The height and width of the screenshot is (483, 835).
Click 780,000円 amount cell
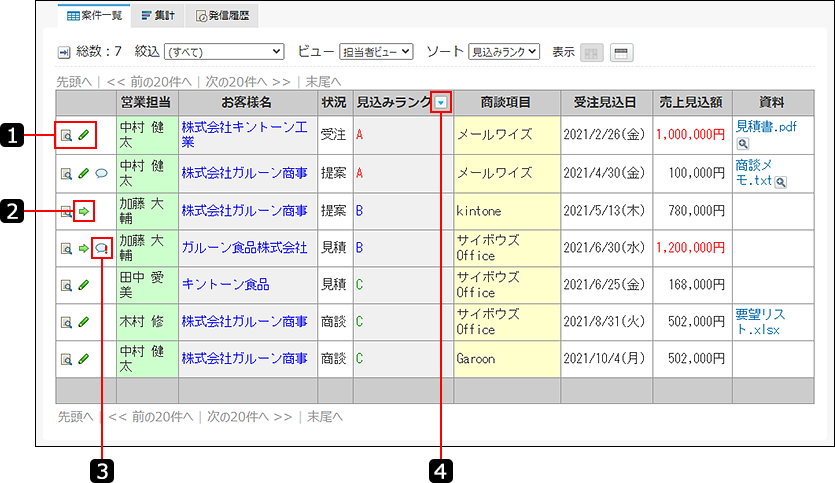692,211
